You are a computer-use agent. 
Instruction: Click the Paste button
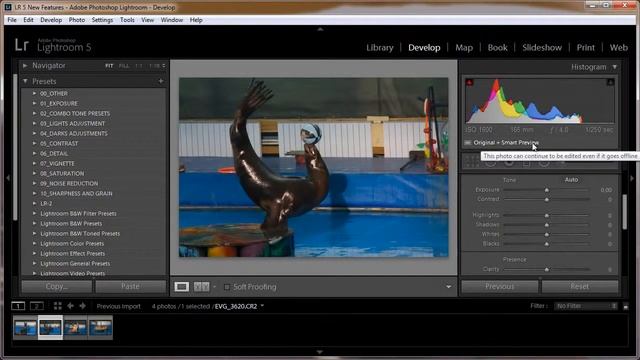(x=131, y=287)
